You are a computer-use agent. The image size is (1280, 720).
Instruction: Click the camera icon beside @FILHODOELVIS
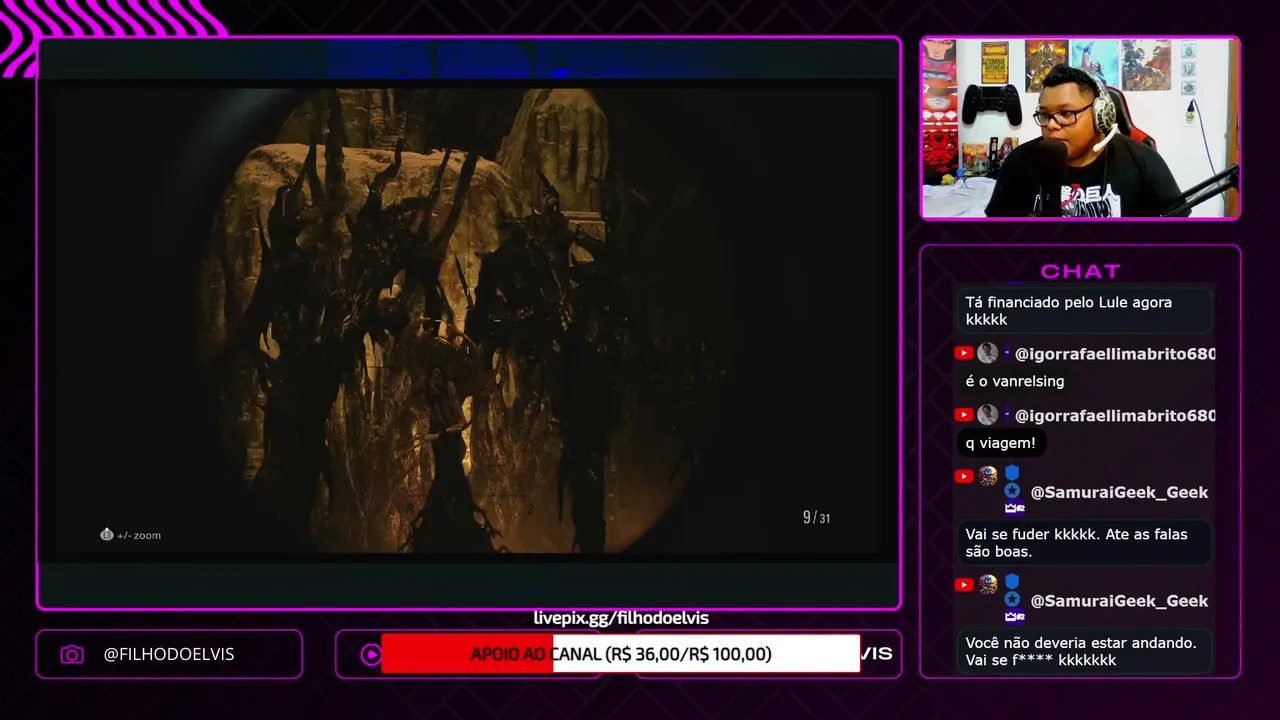pyautogui.click(x=72, y=655)
